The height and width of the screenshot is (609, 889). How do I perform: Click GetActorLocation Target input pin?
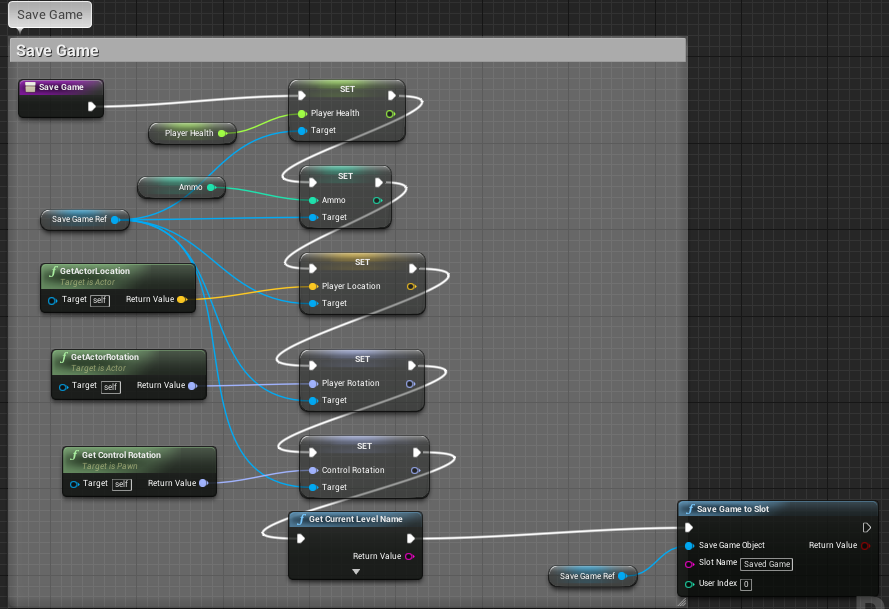pyautogui.click(x=53, y=301)
